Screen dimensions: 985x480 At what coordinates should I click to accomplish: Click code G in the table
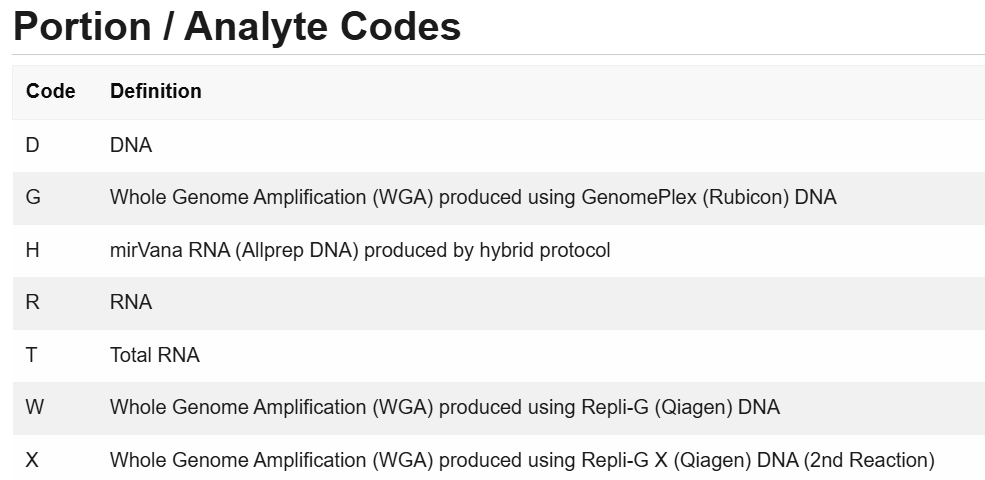33,197
